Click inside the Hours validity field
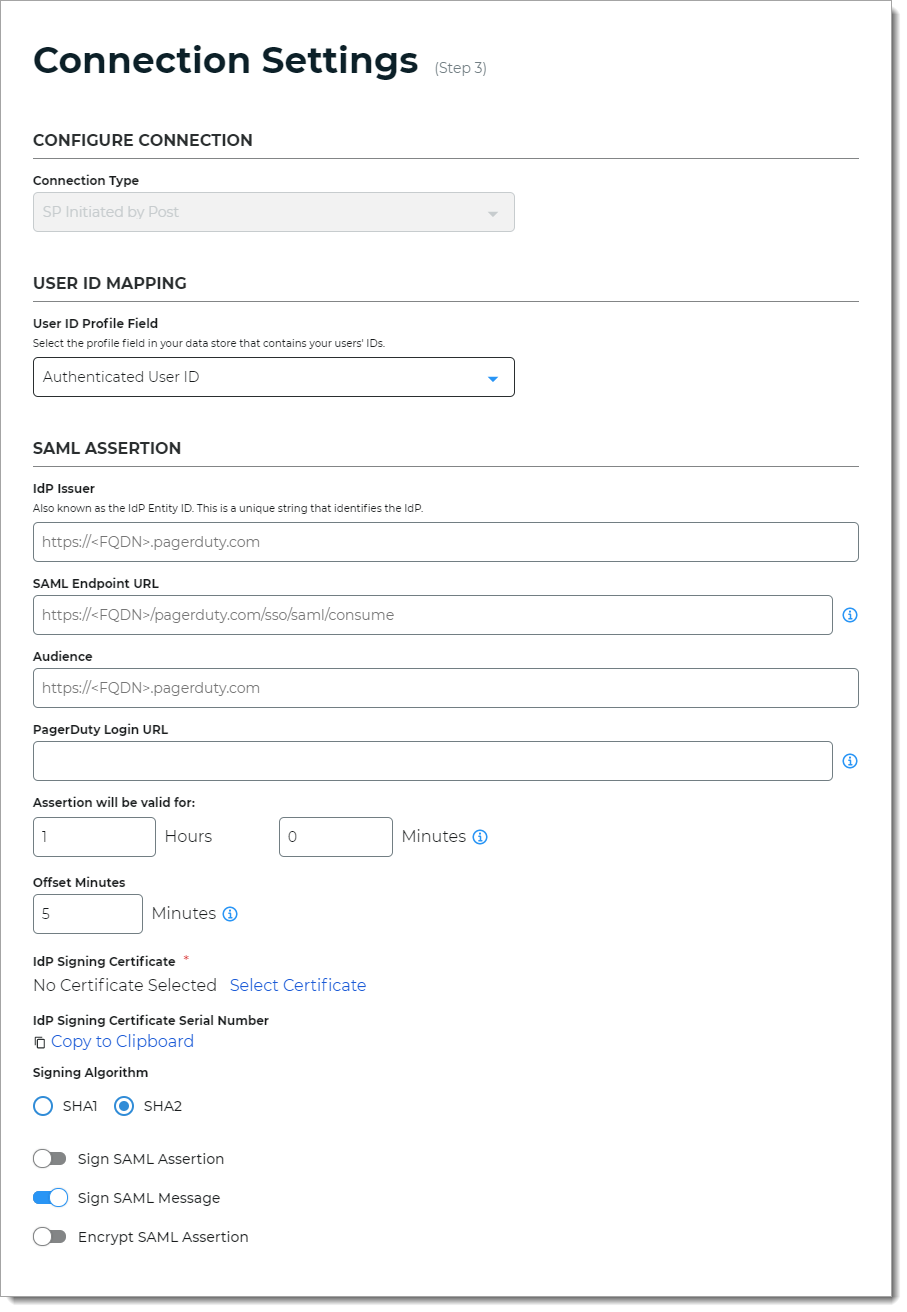The width and height of the screenshot is (907, 1312). (x=94, y=837)
